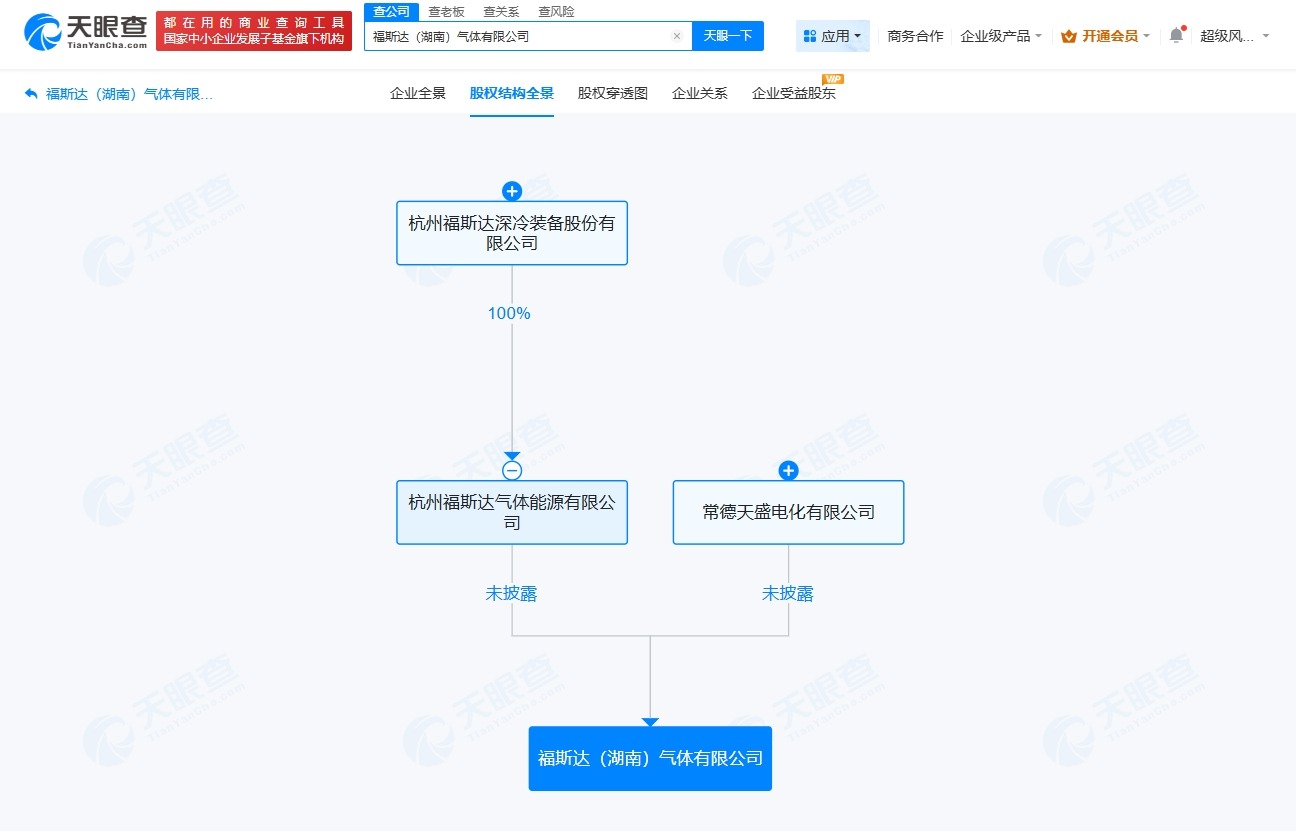Viewport: 1296px width, 831px height.
Task: Switch to the 股权穿透图 tab
Action: tap(612, 92)
